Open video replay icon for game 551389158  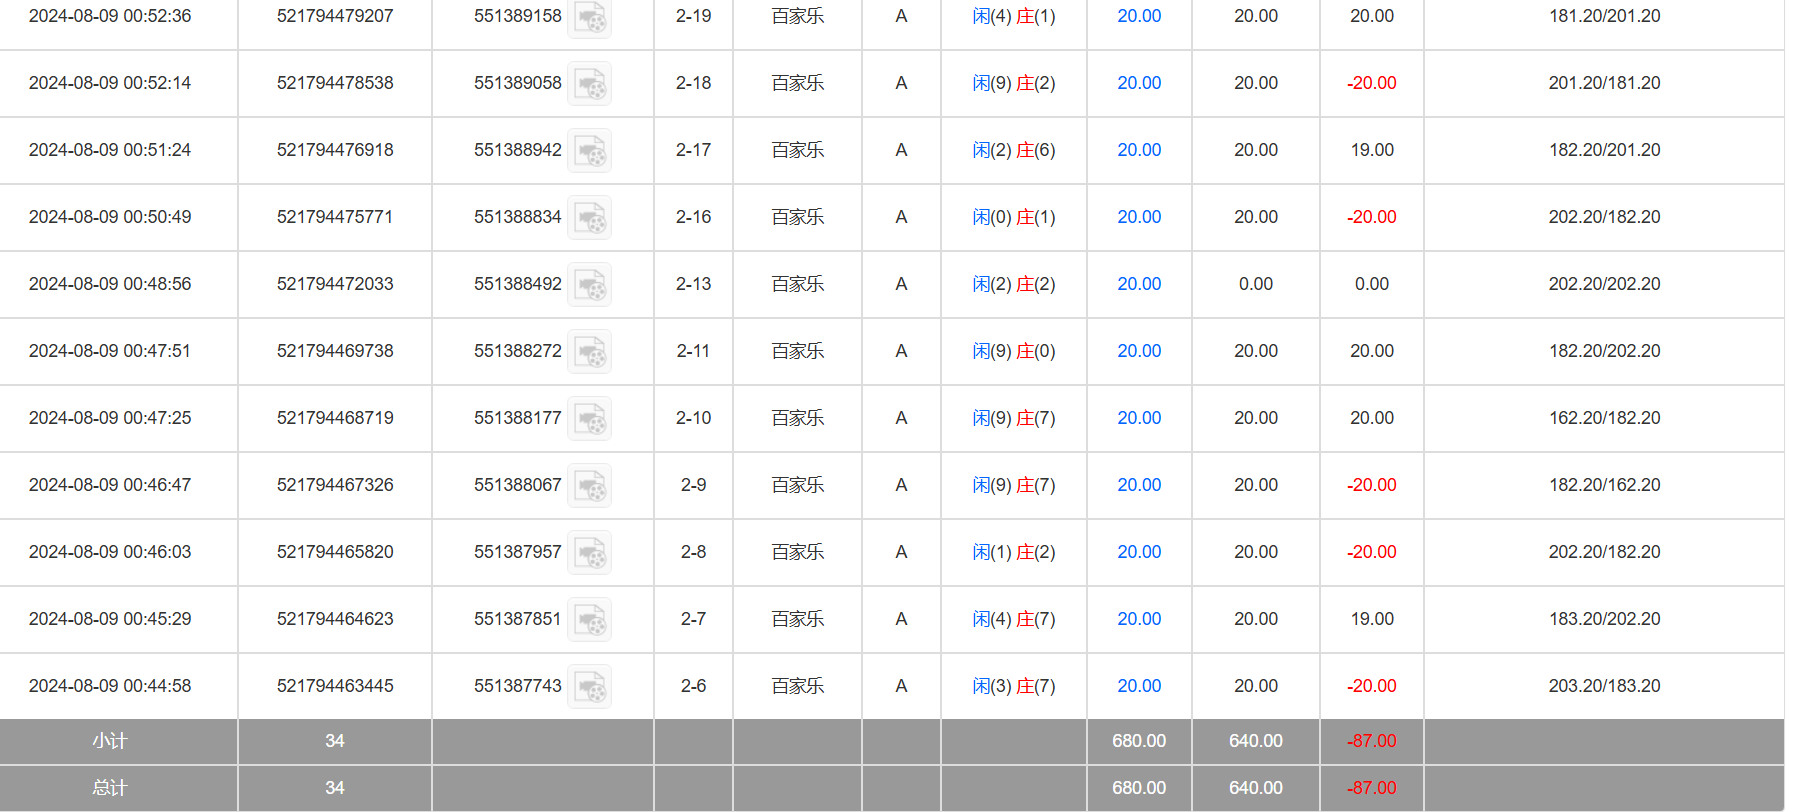(x=589, y=17)
